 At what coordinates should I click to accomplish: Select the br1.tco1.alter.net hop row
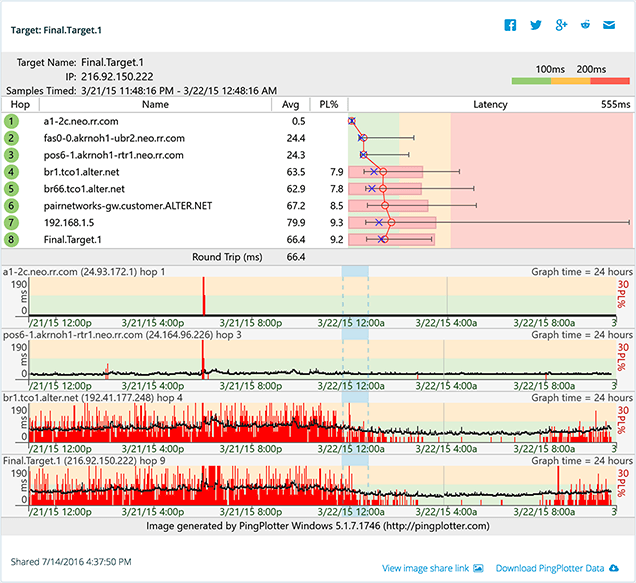tap(82, 172)
